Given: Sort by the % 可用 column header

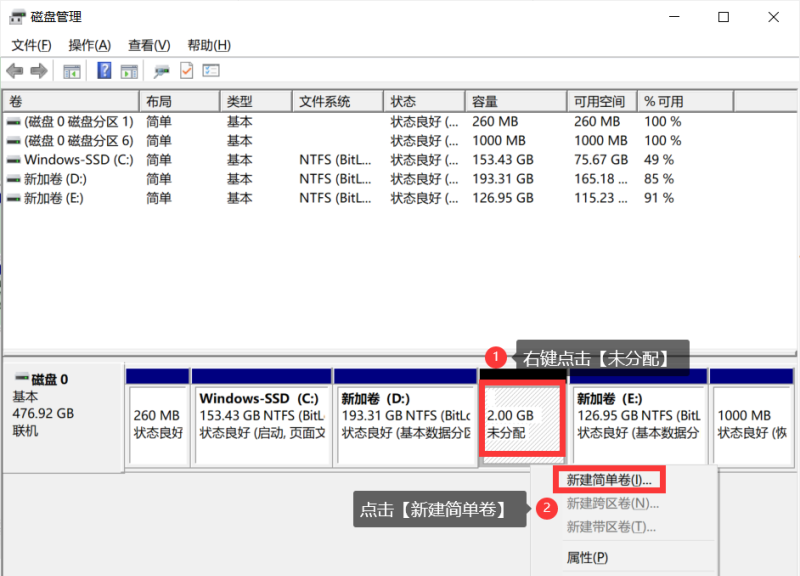Looking at the screenshot, I should coord(685,102).
